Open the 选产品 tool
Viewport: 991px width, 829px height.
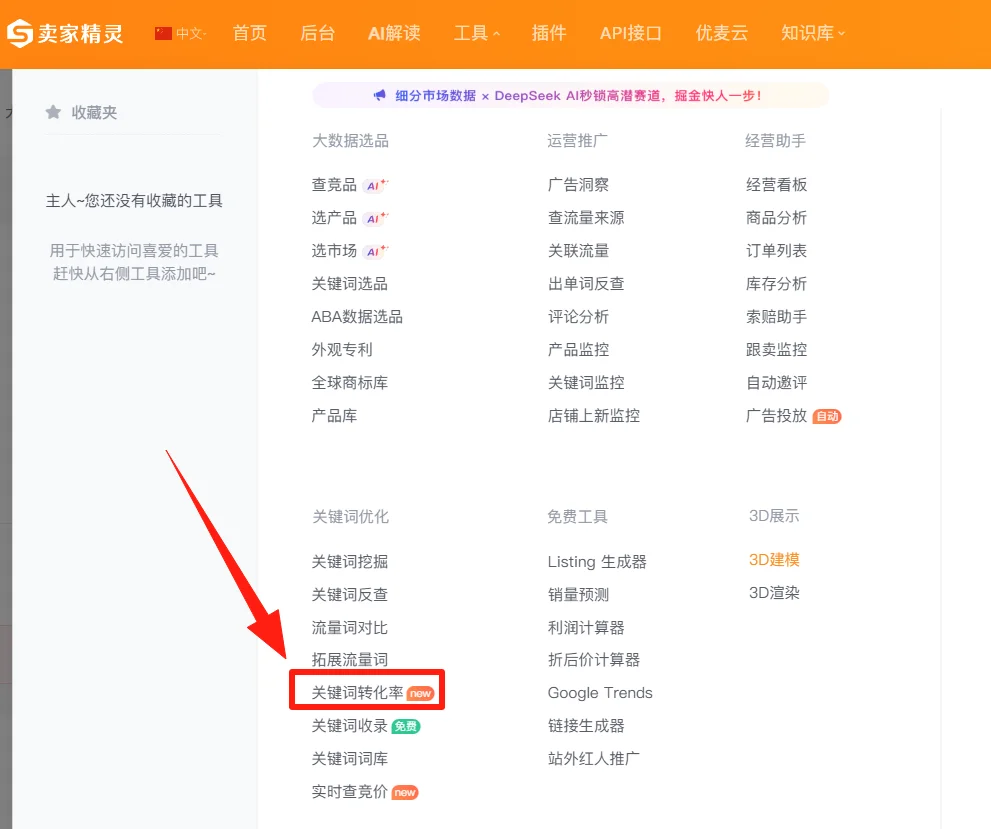tap(334, 217)
